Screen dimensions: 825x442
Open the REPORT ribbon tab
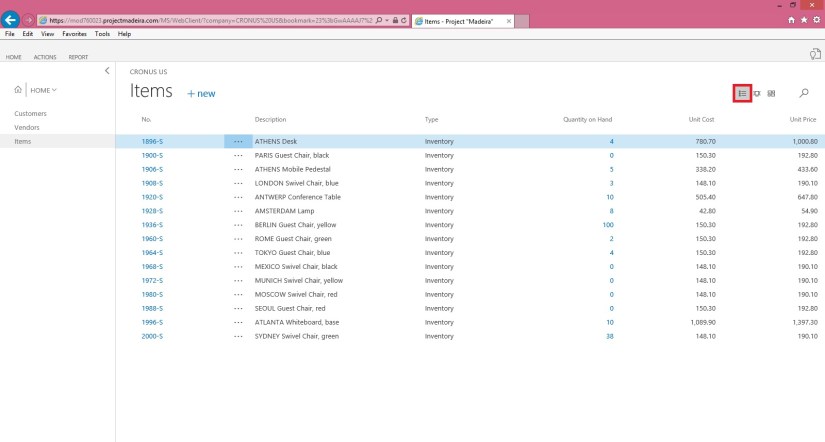tap(78, 57)
